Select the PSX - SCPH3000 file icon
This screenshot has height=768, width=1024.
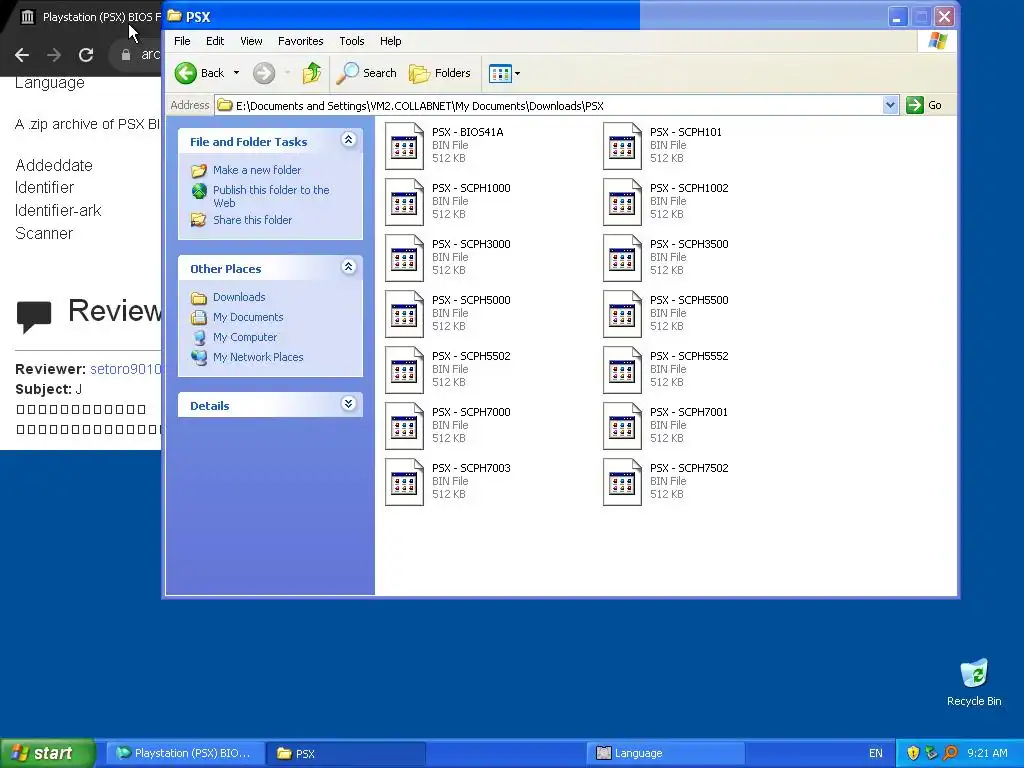pyautogui.click(x=404, y=259)
